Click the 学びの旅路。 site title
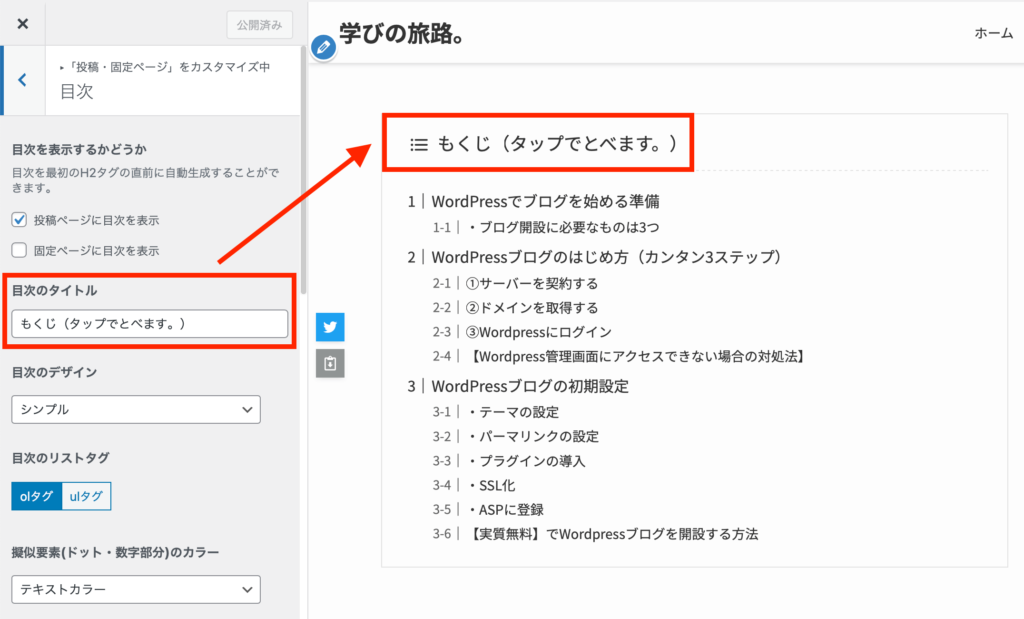Screen dimensions: 1024x619 (402, 33)
